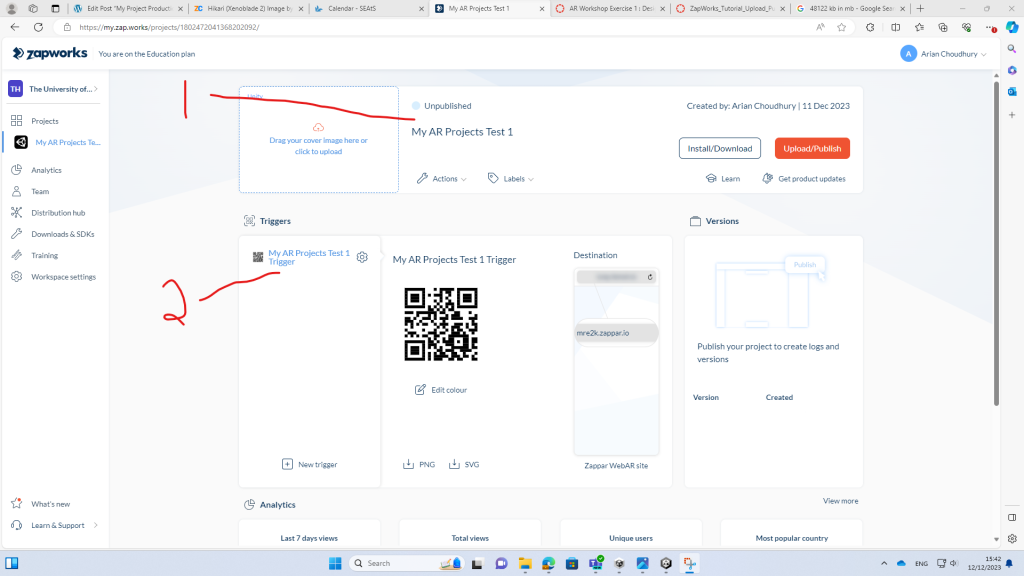Image resolution: width=1024 pixels, height=576 pixels.
Task: Select Projects in the sidebar menu
Action: click(45, 121)
